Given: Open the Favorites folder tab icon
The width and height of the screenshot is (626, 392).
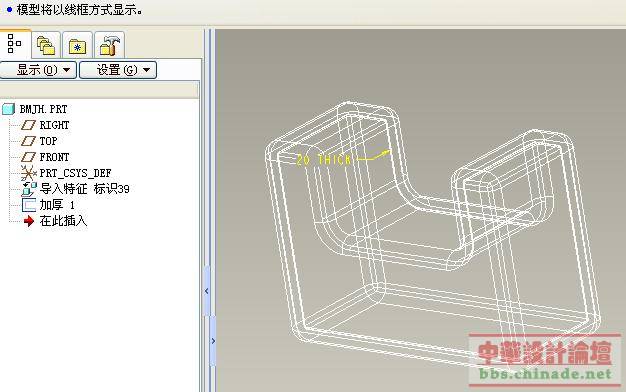Looking at the screenshot, I should tap(77, 46).
